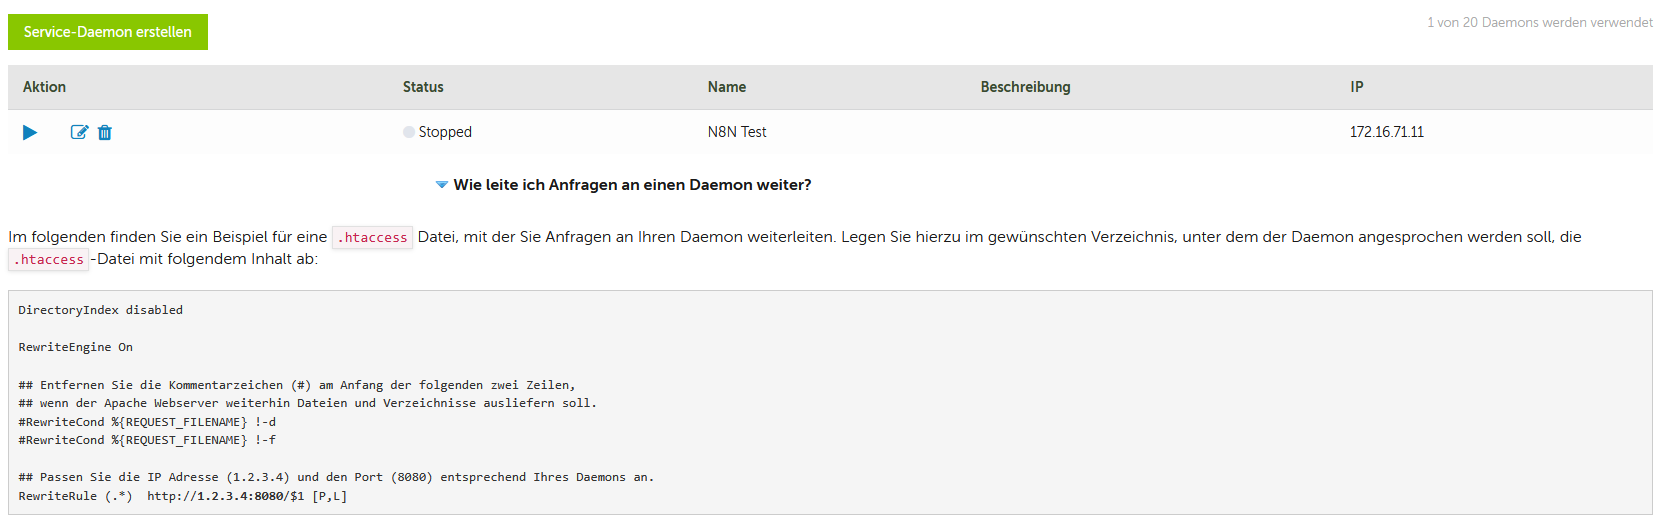
Task: Select the Beschreibung column header
Action: pyautogui.click(x=1025, y=87)
